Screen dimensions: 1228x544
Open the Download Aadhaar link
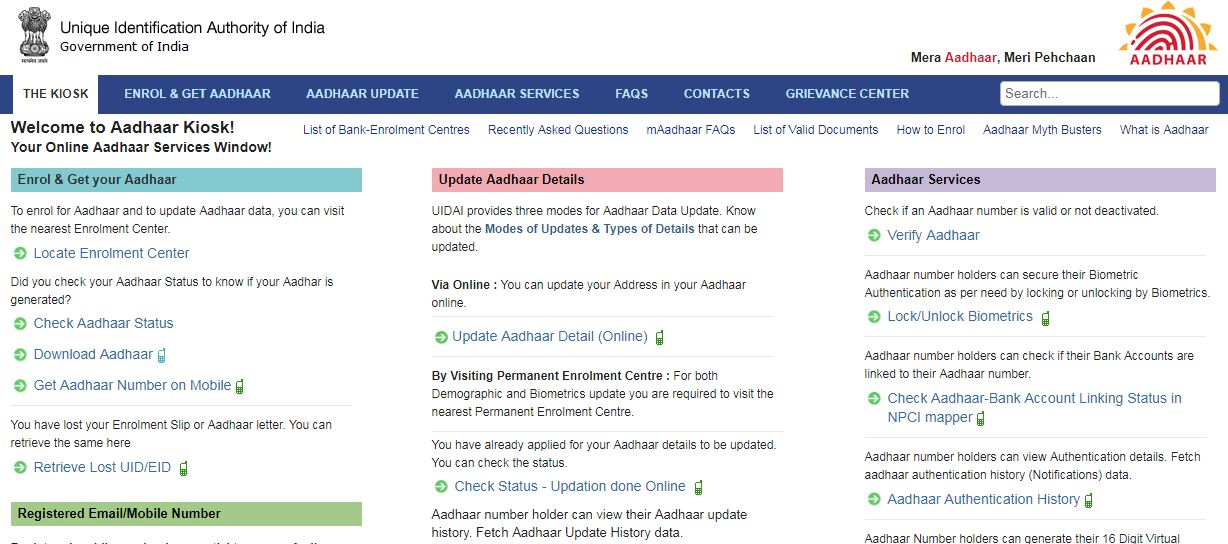[93, 355]
